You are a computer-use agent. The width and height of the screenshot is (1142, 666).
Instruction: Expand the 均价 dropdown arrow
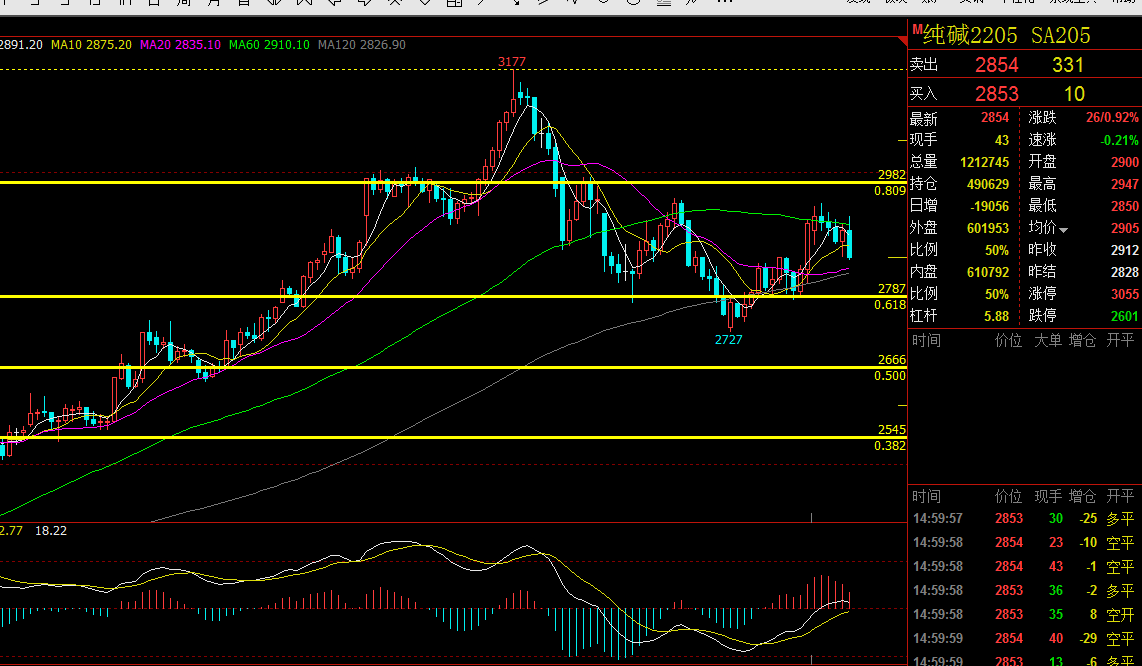coord(1063,230)
